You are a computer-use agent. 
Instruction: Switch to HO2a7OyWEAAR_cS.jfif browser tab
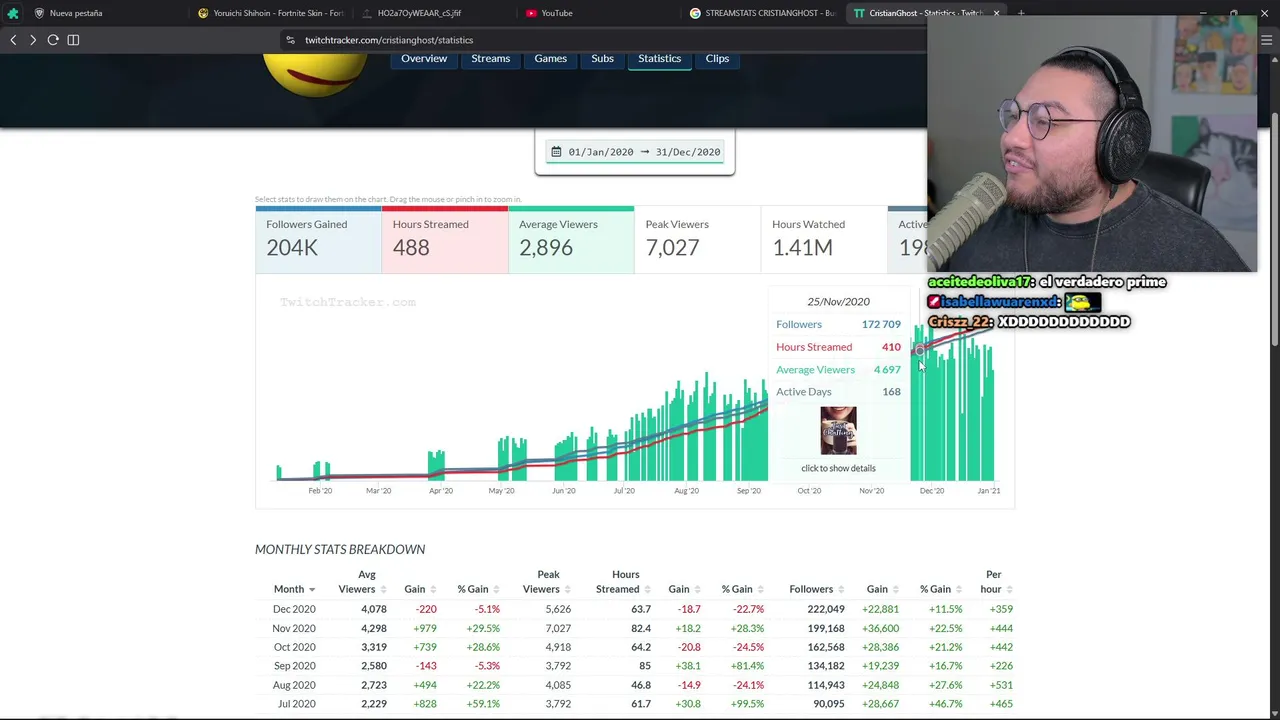click(419, 13)
